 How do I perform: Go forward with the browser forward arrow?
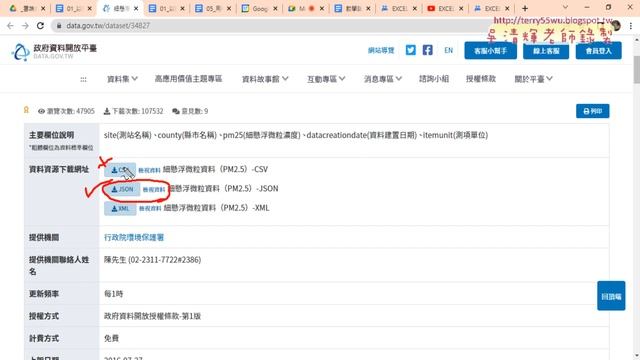click(x=25, y=26)
